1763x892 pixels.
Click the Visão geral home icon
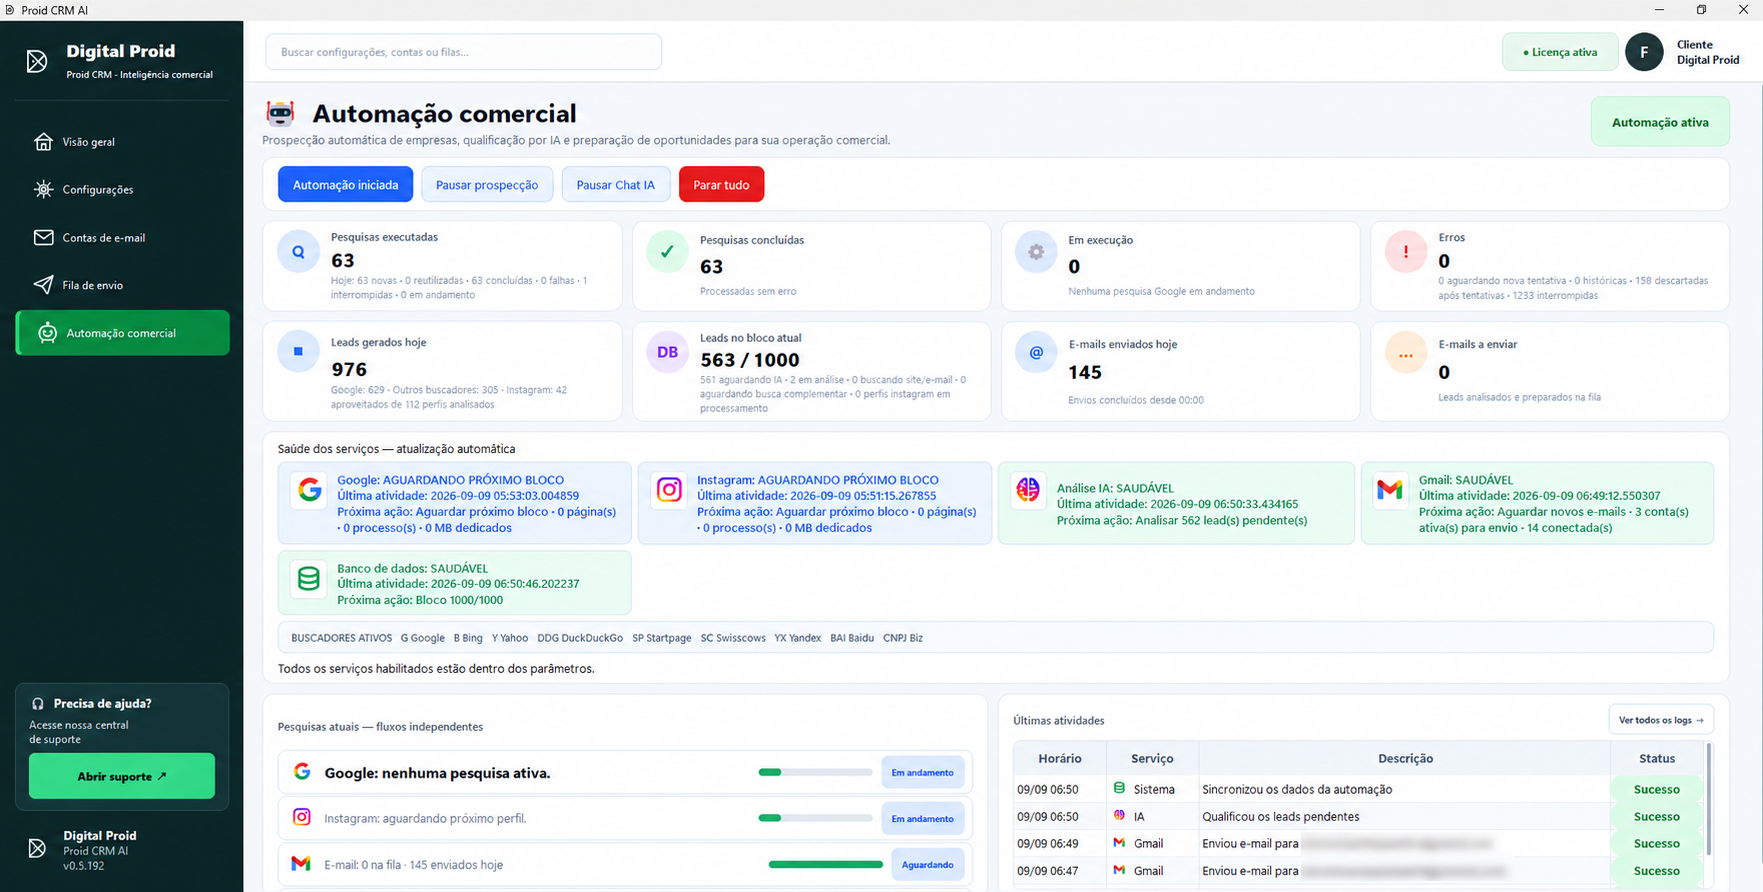click(x=43, y=141)
